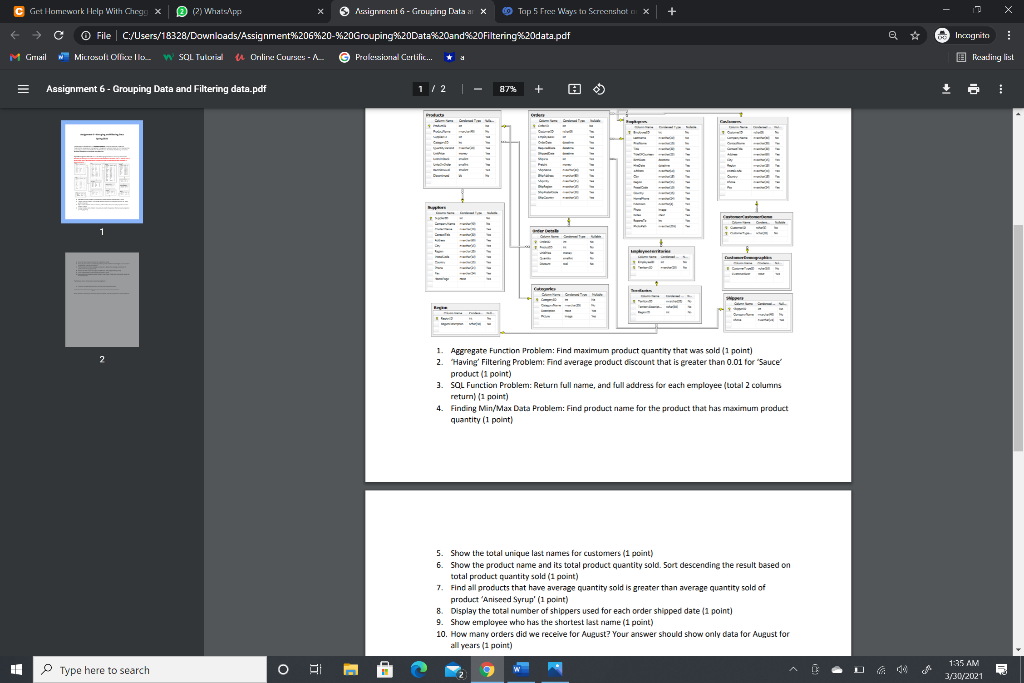
Task: Click question 1 Aggregate Function Problem text
Action: pyautogui.click(x=601, y=351)
